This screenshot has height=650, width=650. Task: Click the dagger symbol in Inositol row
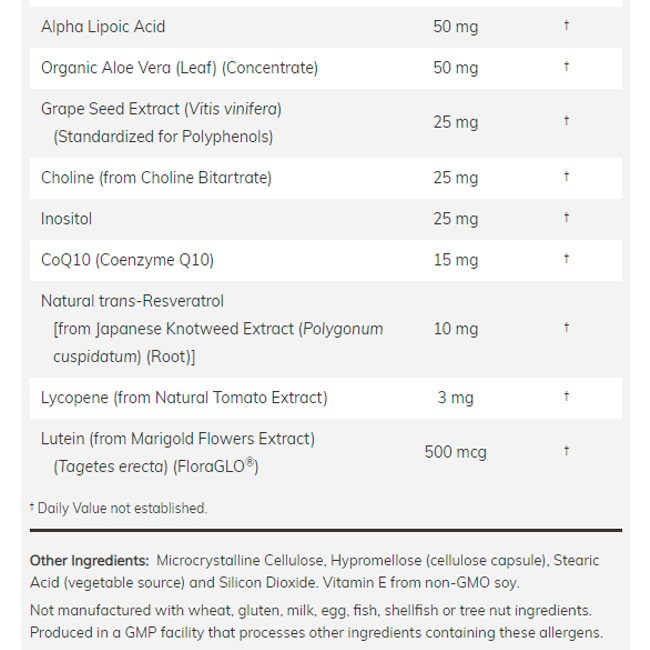(566, 217)
